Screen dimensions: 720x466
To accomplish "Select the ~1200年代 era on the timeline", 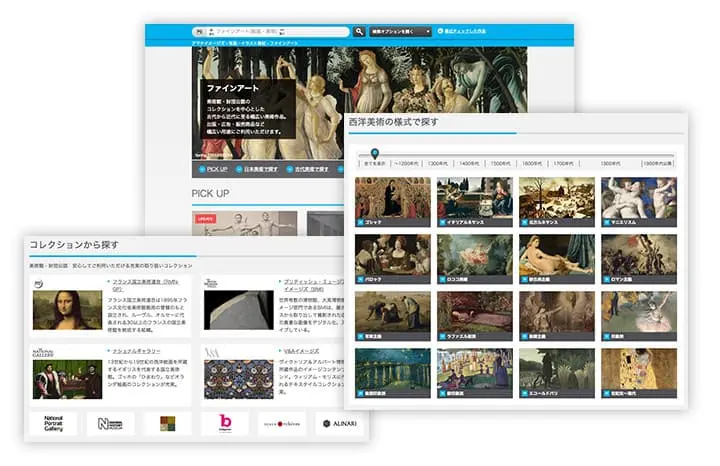I will 406,163.
